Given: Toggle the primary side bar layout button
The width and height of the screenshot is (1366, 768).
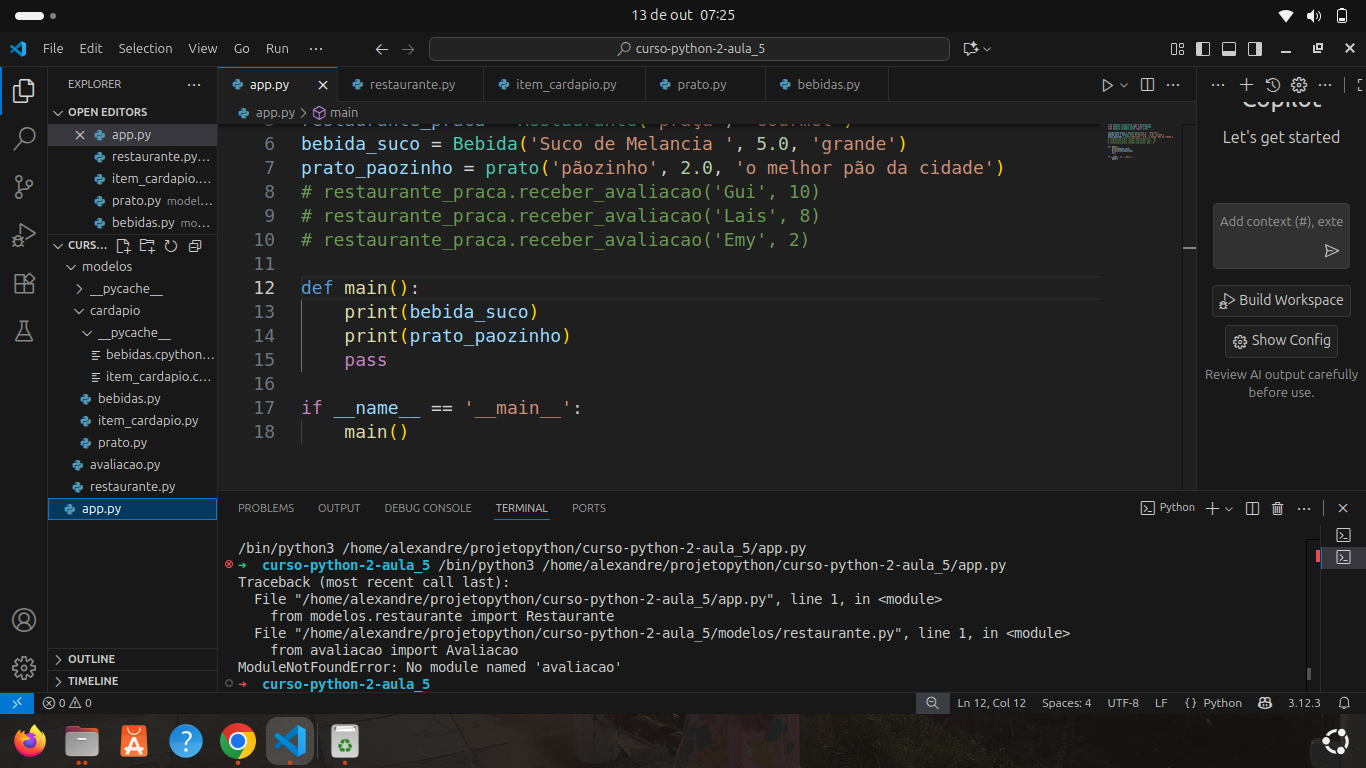Looking at the screenshot, I should click(x=1203, y=48).
